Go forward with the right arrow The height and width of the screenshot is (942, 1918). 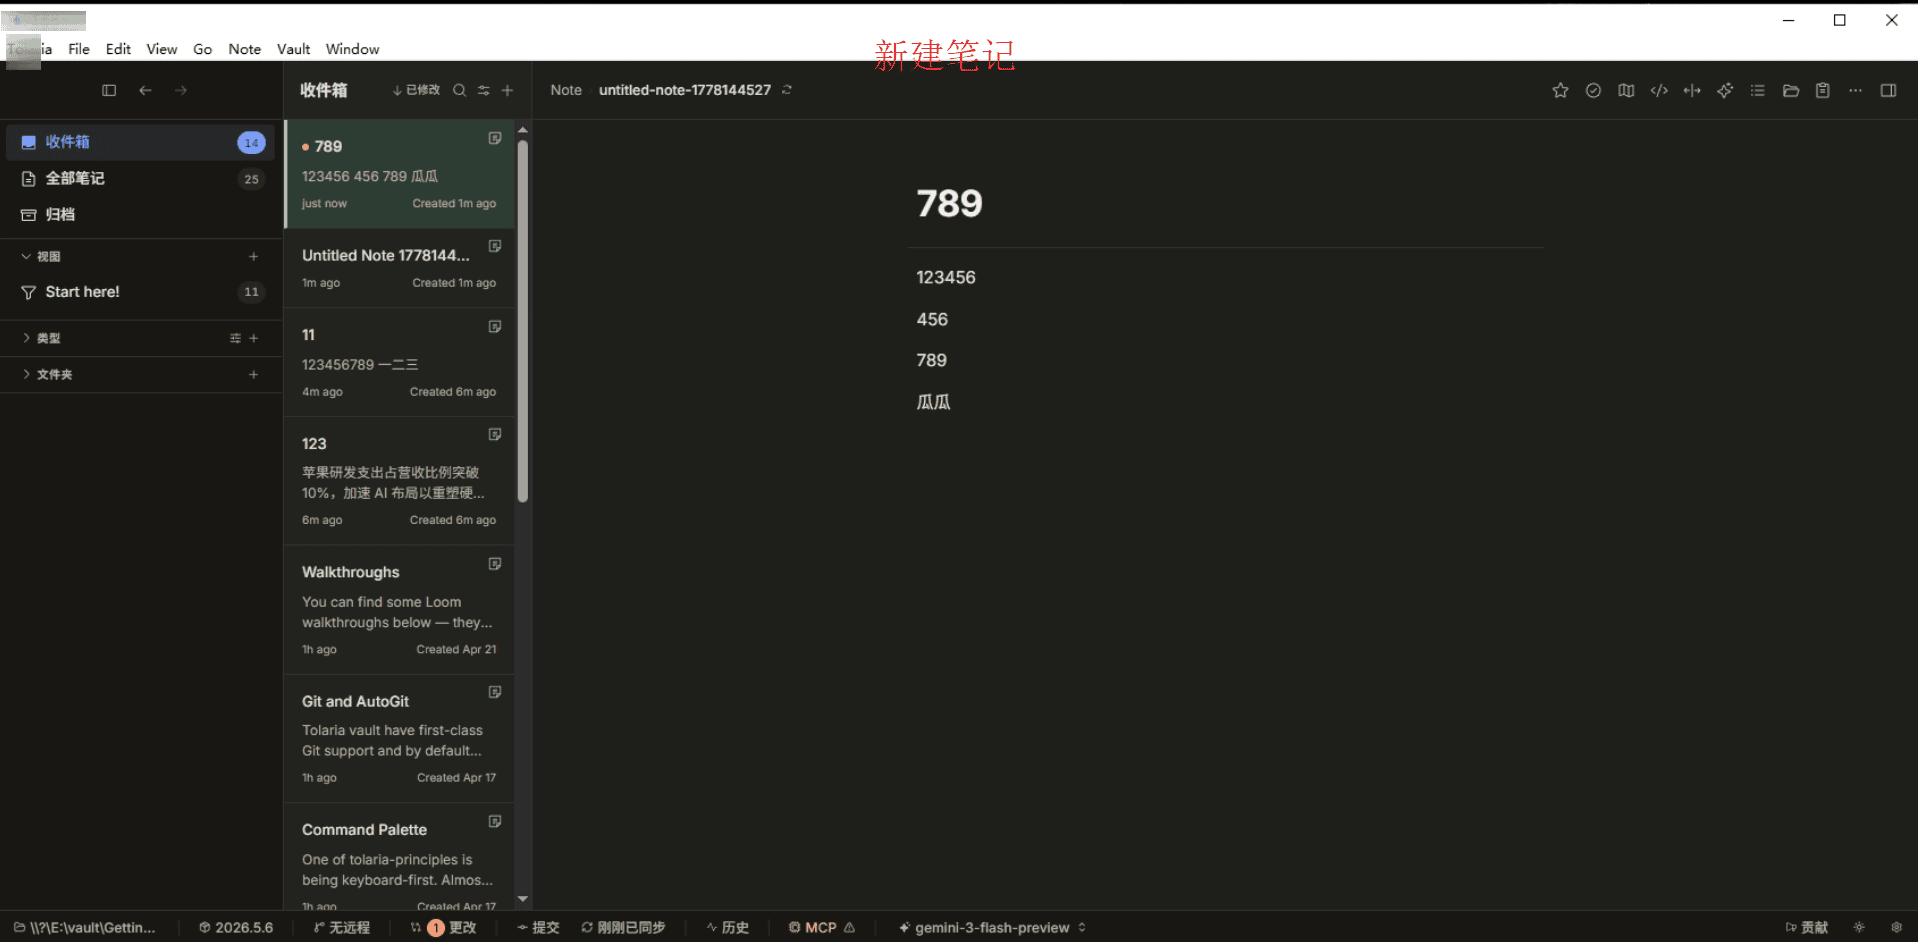[x=181, y=90]
